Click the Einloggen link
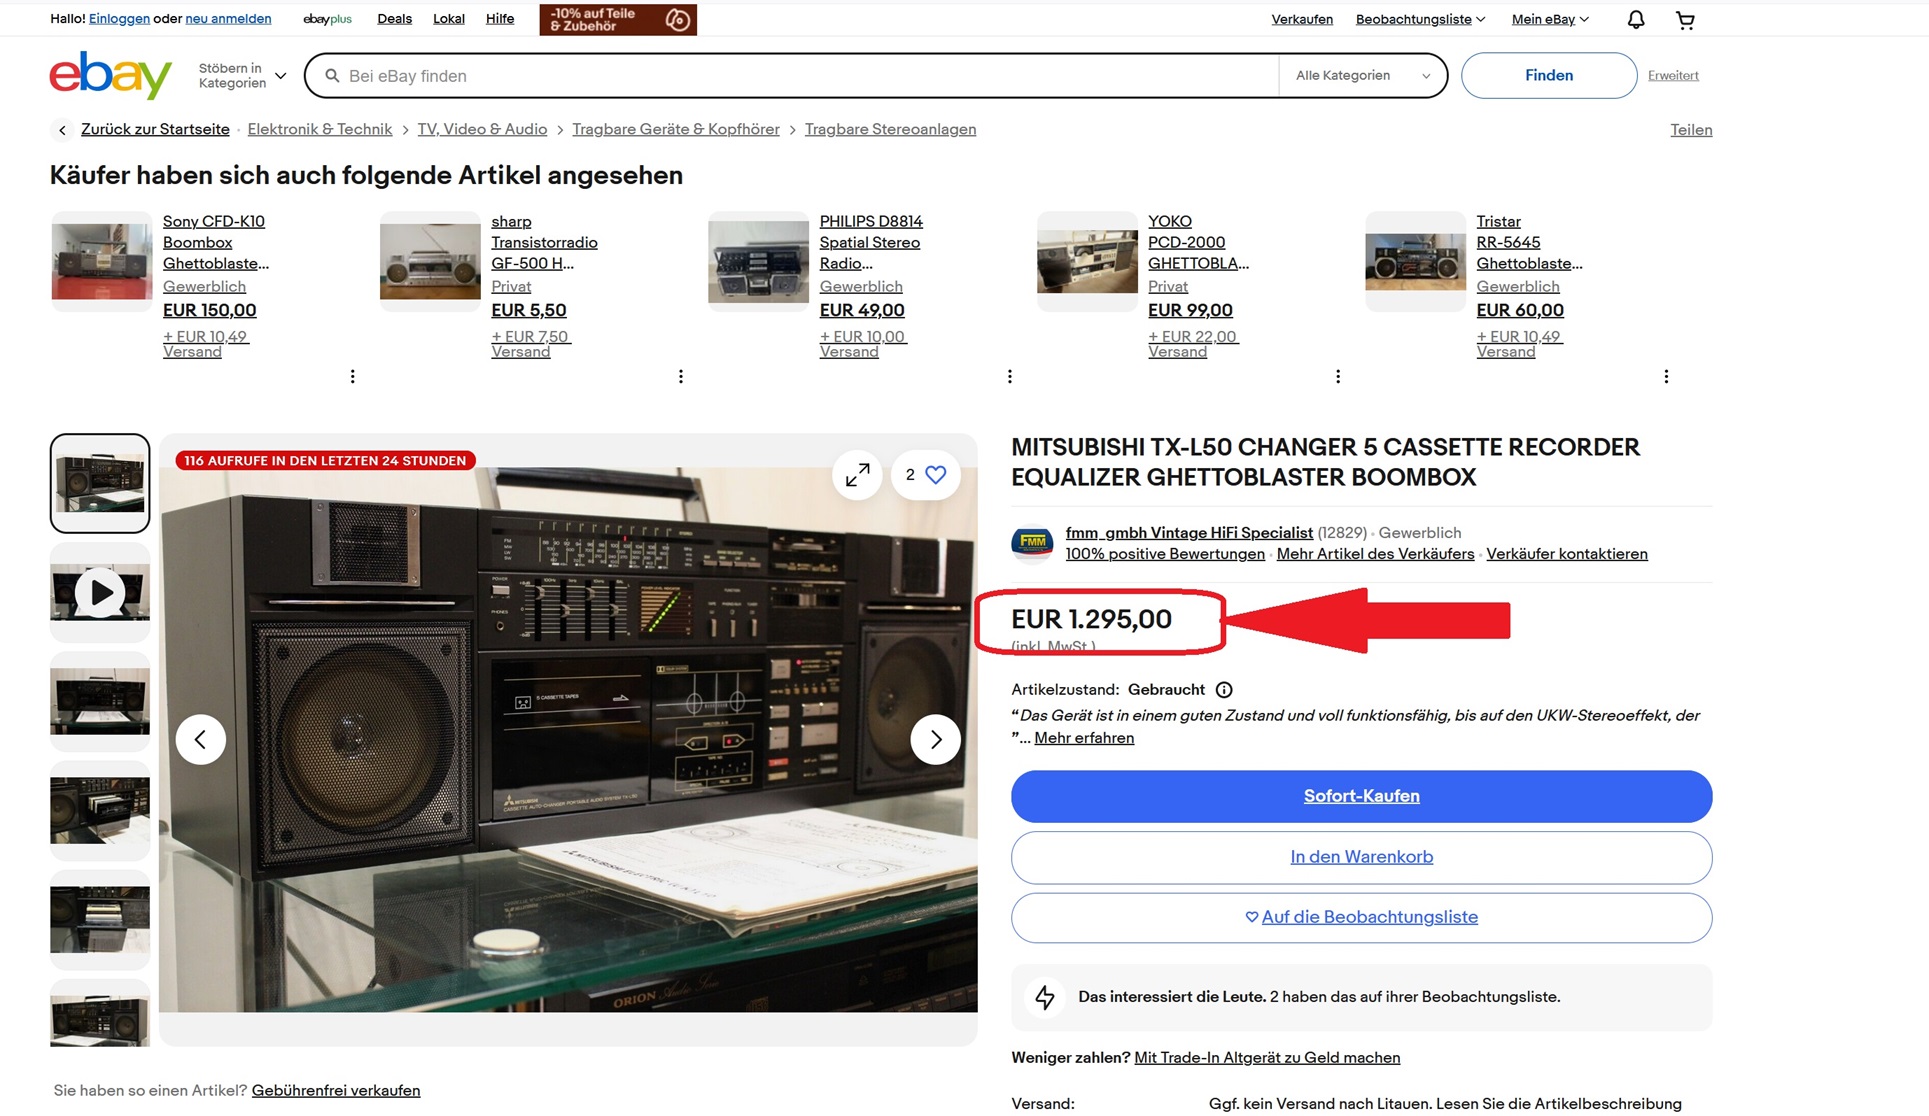Viewport: 1929px width, 1116px height. pos(119,19)
